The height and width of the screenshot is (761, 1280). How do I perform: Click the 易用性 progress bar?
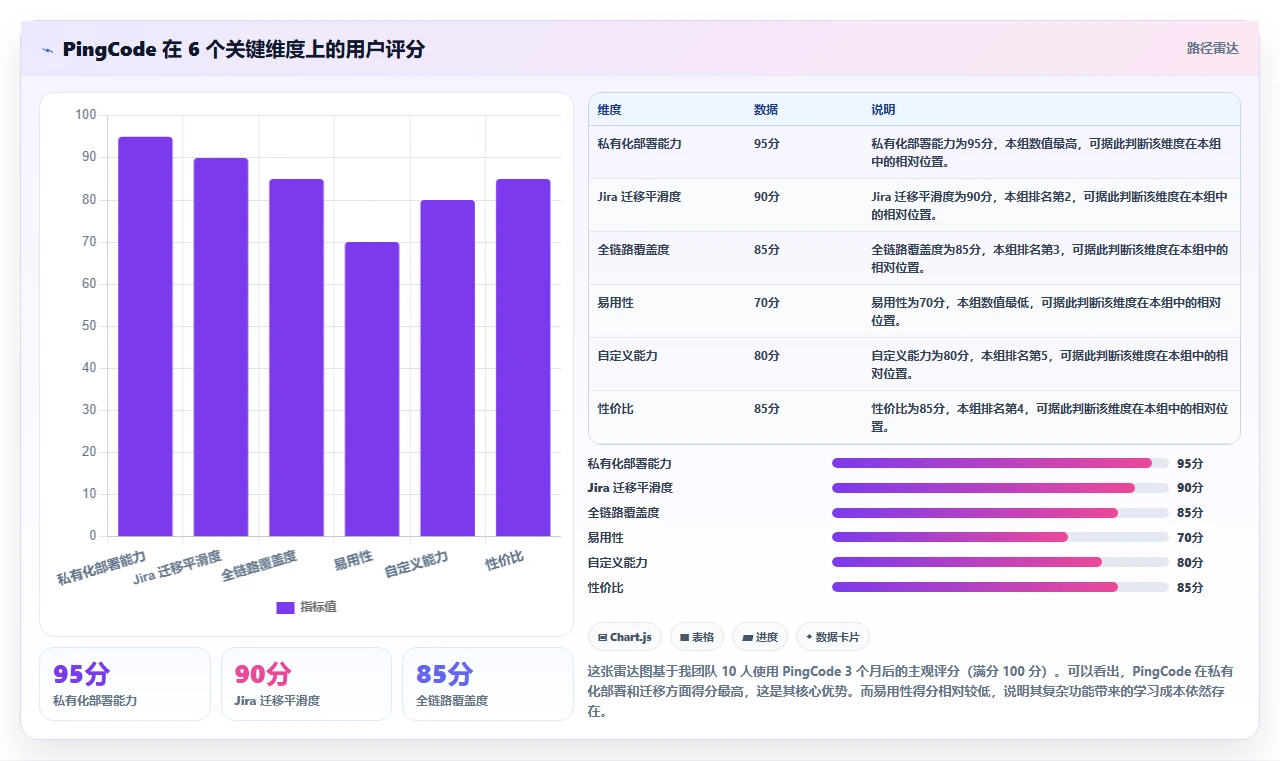tap(1000, 537)
